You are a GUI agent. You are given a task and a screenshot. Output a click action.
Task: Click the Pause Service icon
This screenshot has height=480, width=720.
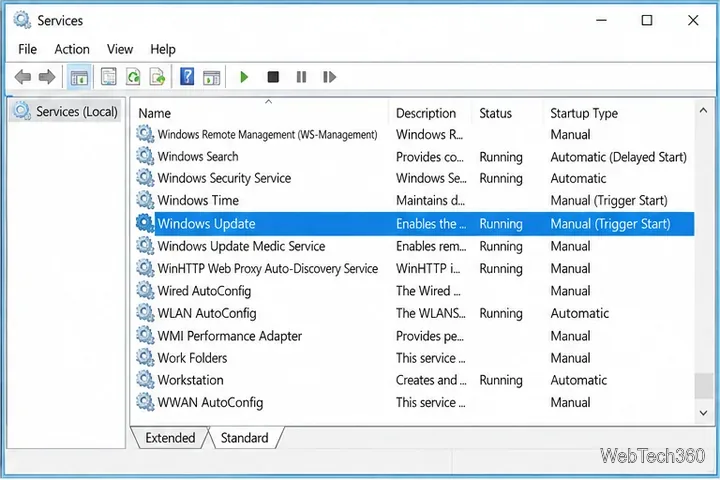click(301, 77)
